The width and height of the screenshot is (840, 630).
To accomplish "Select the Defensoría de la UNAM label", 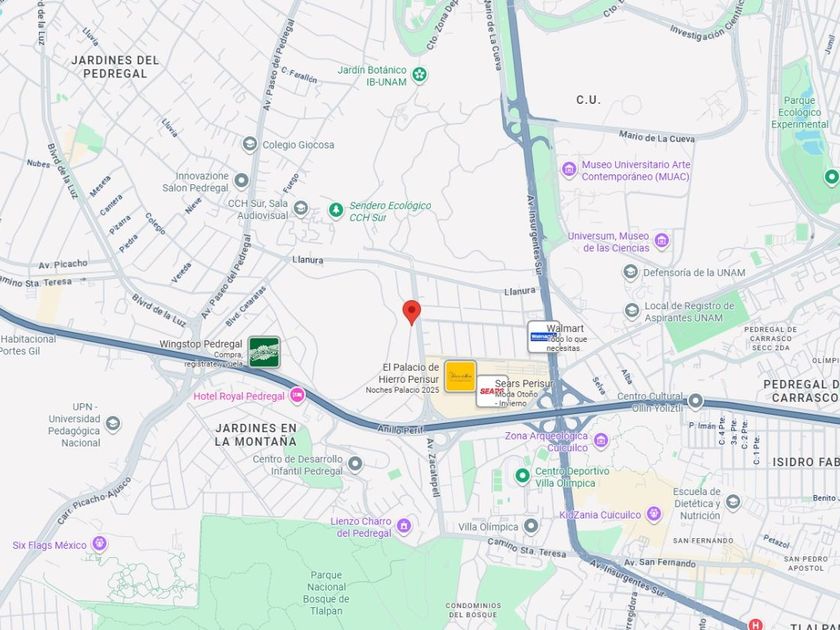I will point(694,273).
